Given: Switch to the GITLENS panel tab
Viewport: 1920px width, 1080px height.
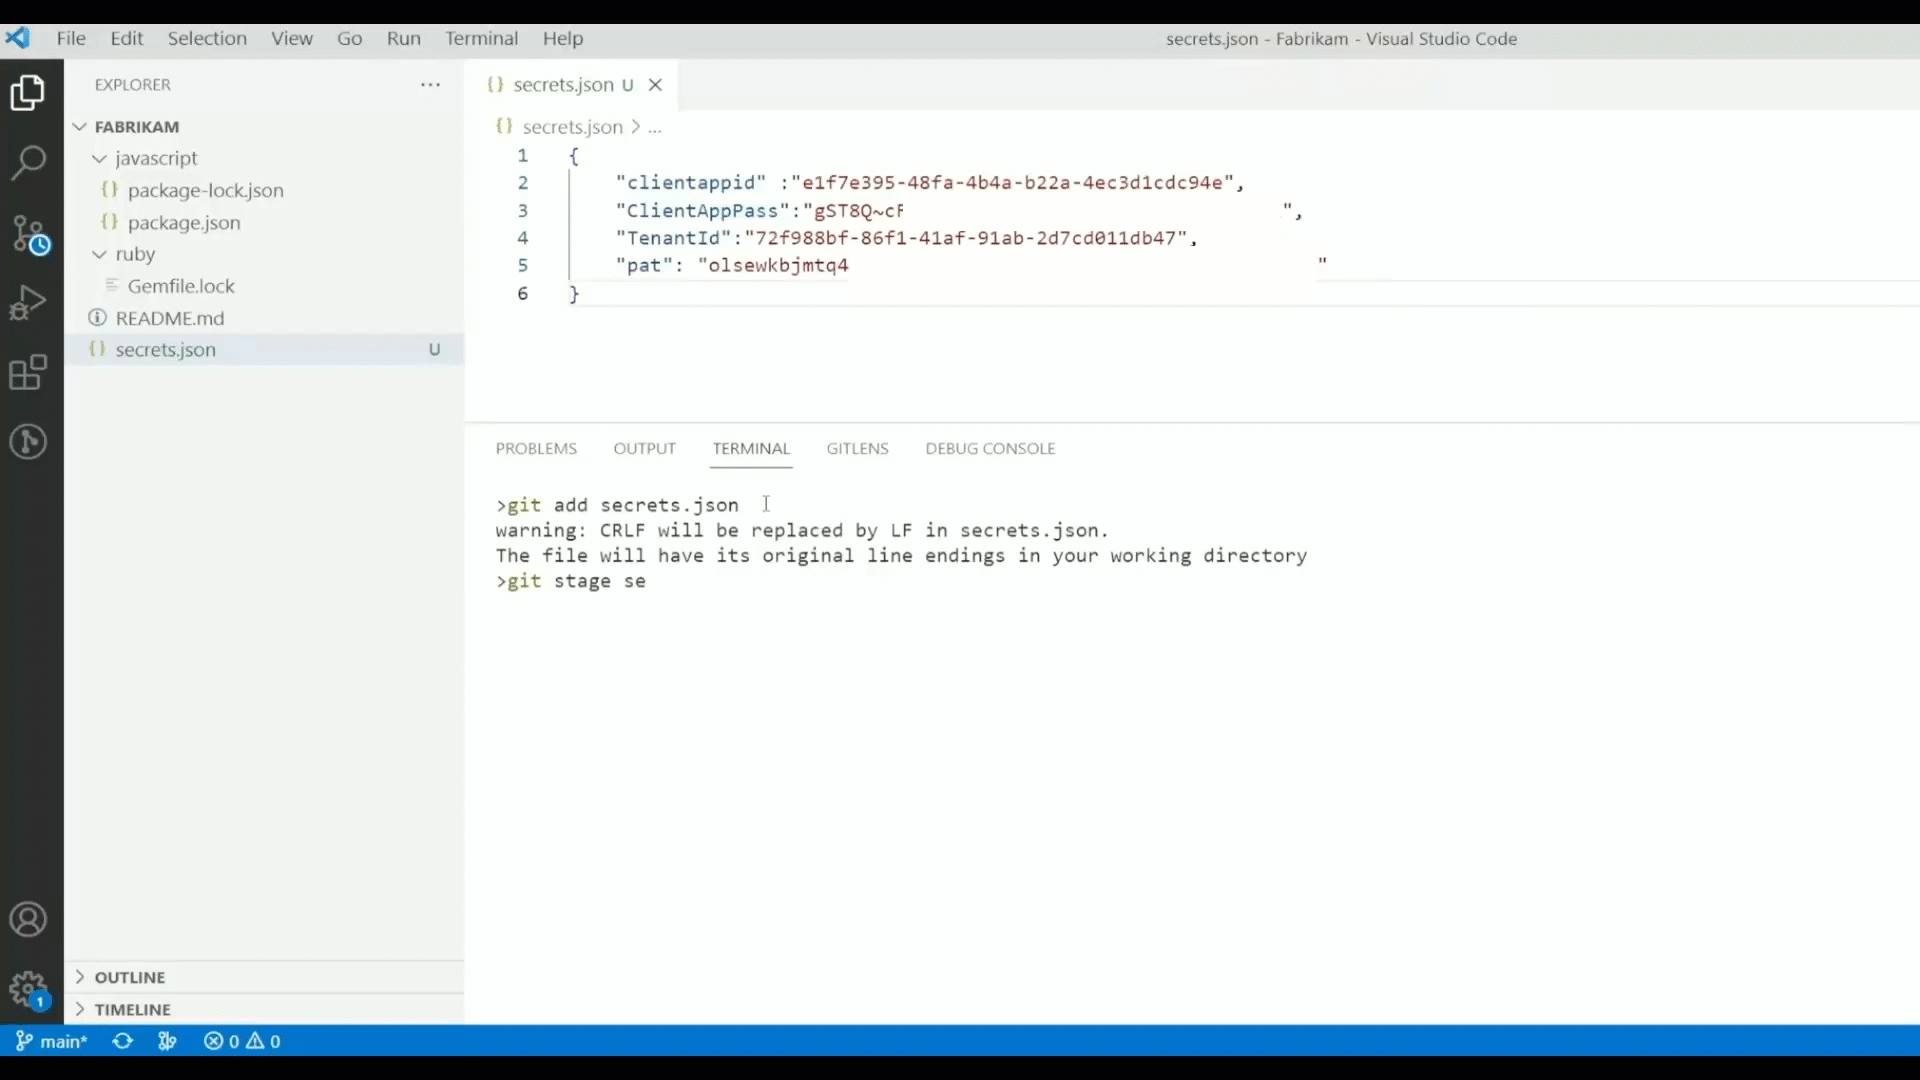Looking at the screenshot, I should click(857, 448).
